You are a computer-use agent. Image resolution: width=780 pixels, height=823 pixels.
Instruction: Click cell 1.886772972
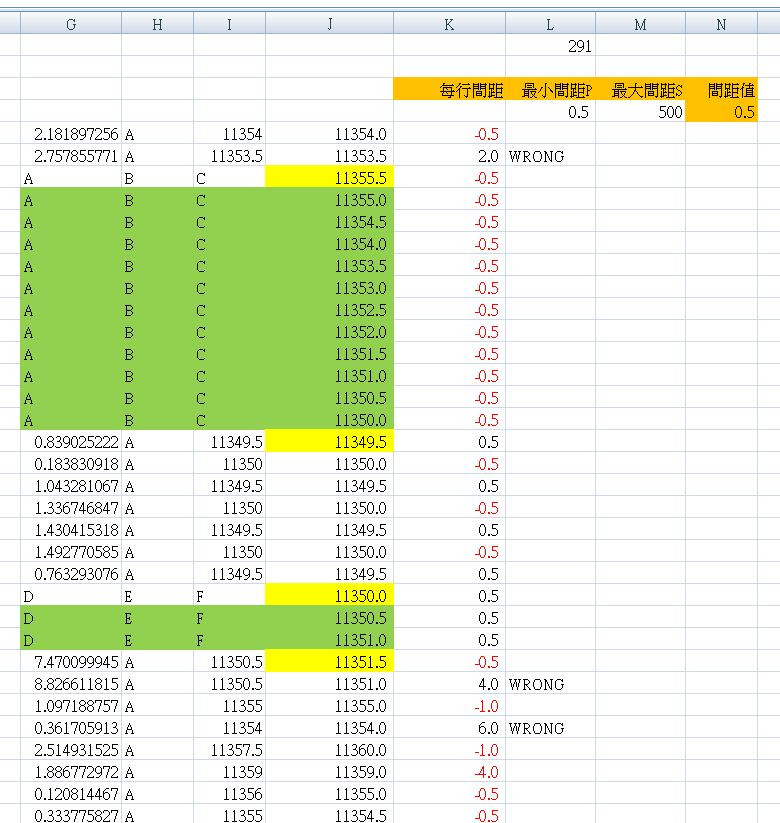coord(71,773)
